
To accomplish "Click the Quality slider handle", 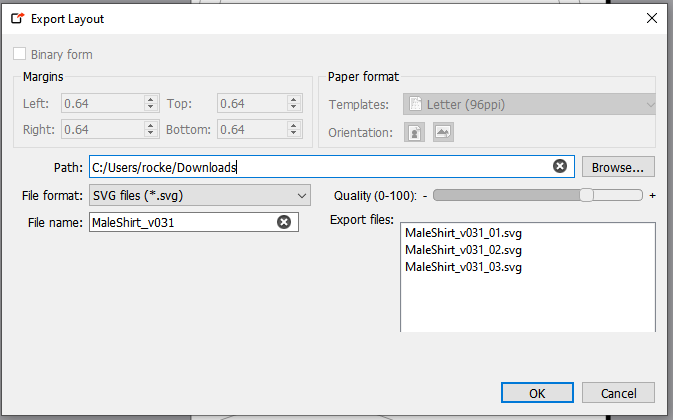I will pos(586,195).
